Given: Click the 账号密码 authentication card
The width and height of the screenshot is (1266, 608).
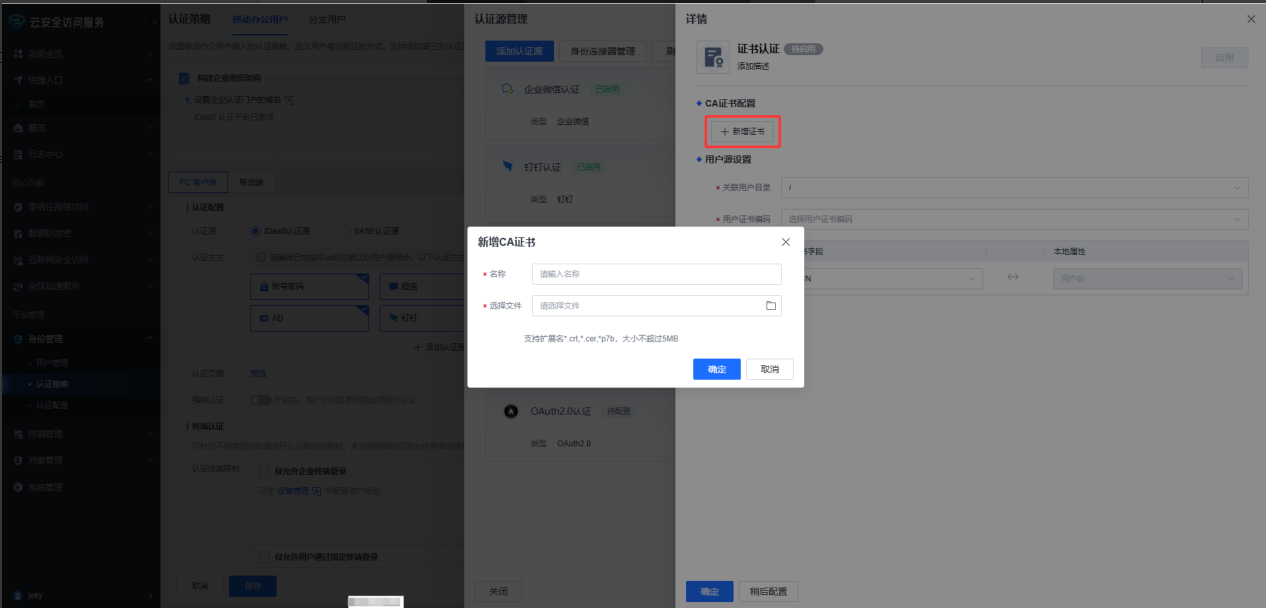Looking at the screenshot, I should pos(309,287).
